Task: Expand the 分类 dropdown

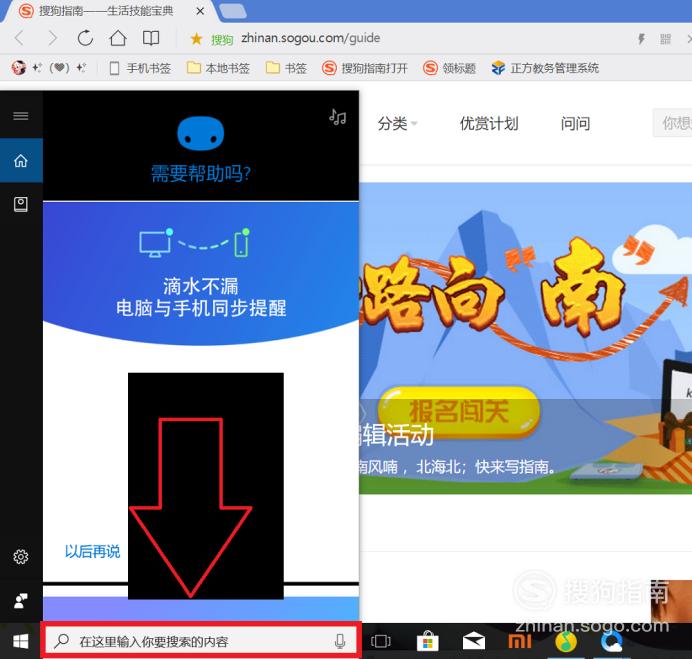Action: [x=397, y=124]
